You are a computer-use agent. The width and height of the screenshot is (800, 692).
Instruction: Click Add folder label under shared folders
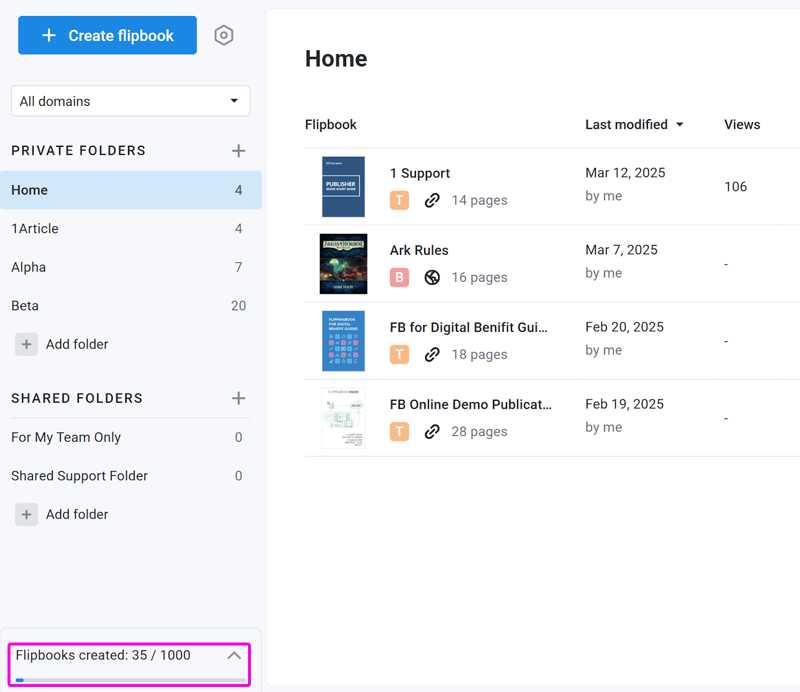click(77, 514)
